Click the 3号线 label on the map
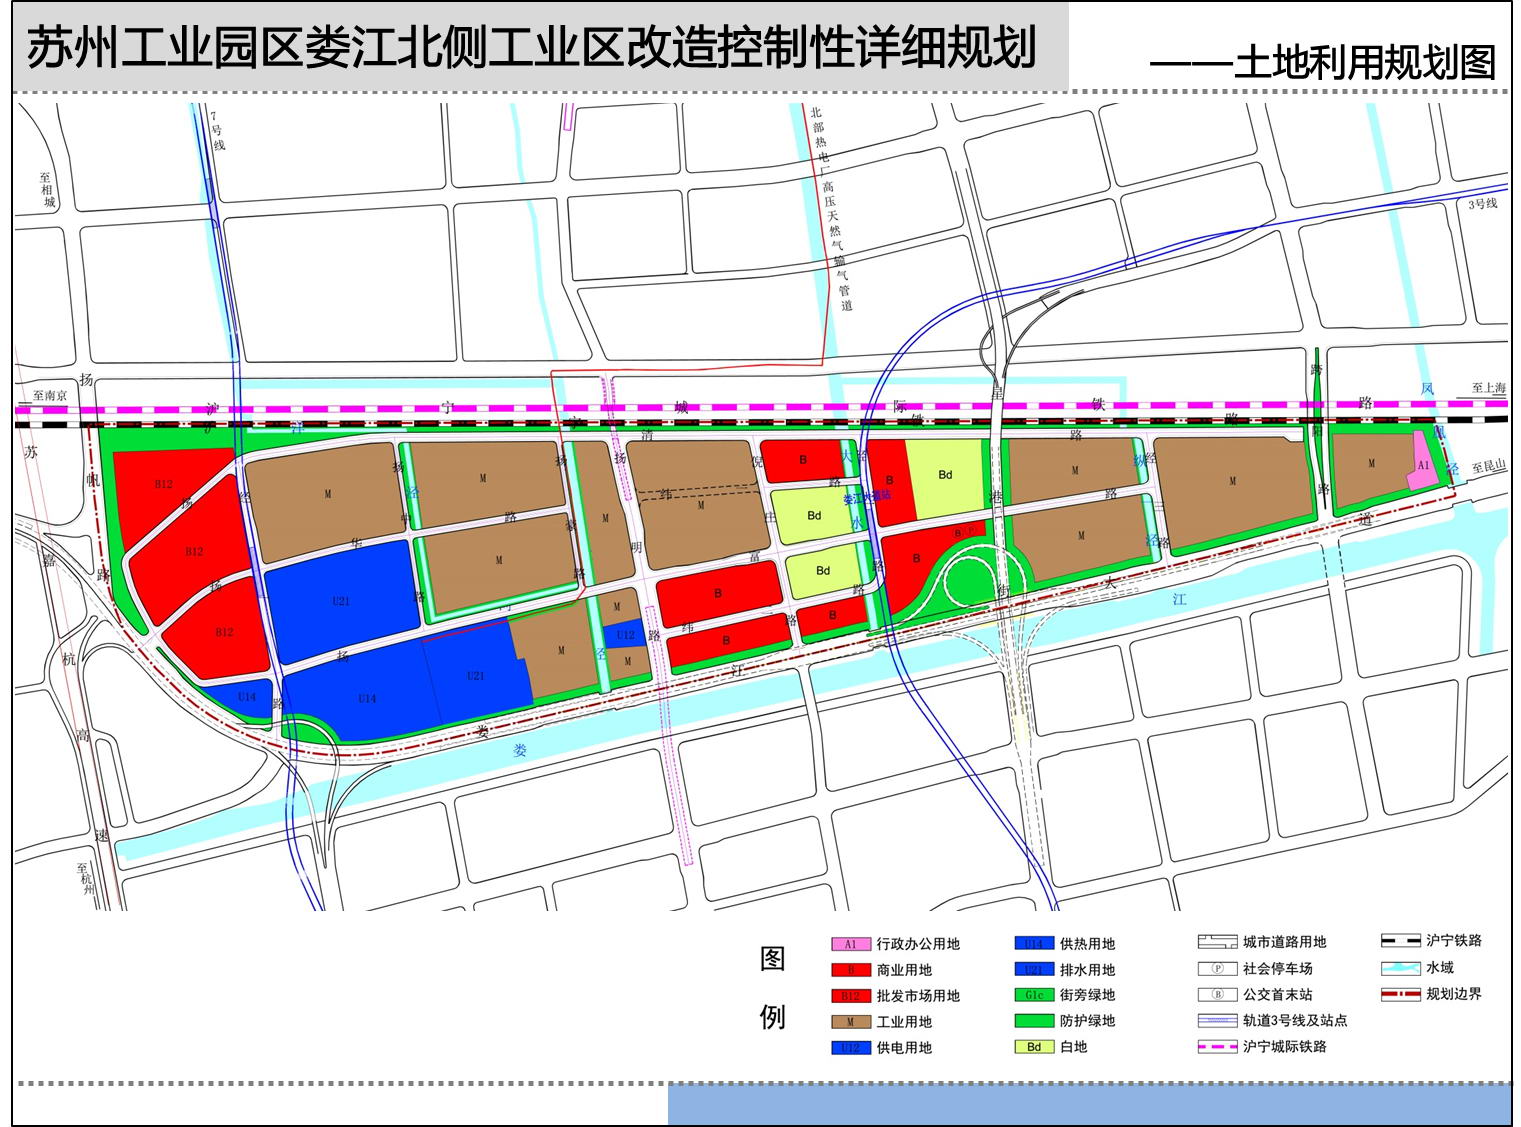This screenshot has height=1127, width=1521. pyautogui.click(x=1482, y=204)
